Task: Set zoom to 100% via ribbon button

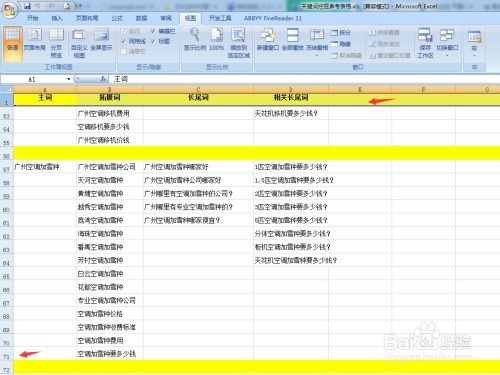Action: [216, 40]
